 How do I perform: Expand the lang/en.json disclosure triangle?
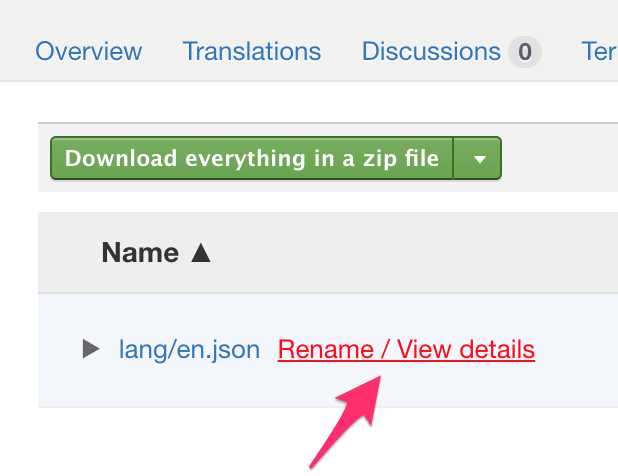(x=91, y=349)
